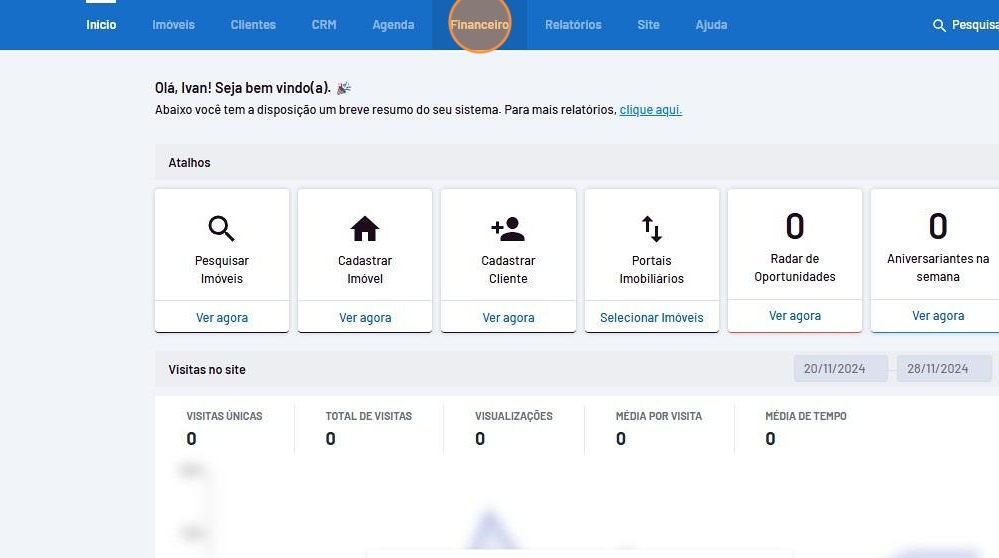Open the end date field 28/11/2024
Image resolution: width=999 pixels, height=558 pixels.
(x=943, y=369)
